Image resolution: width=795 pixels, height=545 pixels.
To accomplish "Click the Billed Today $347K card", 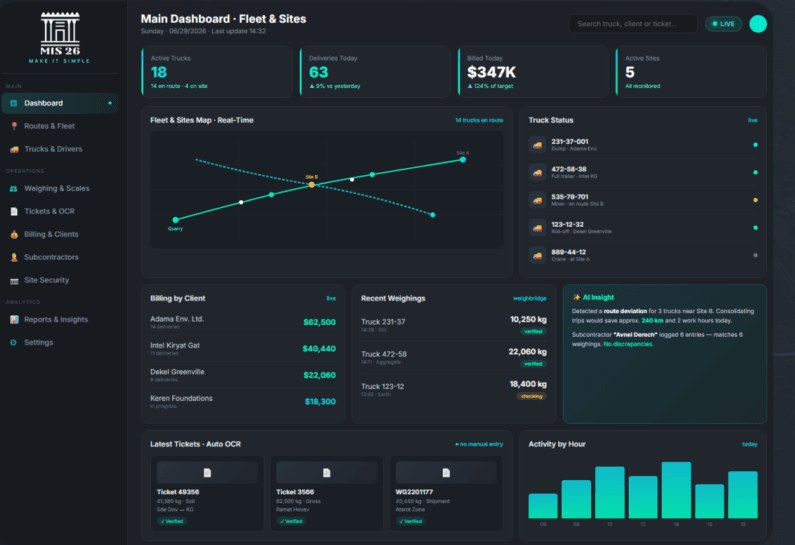I will click(533, 71).
